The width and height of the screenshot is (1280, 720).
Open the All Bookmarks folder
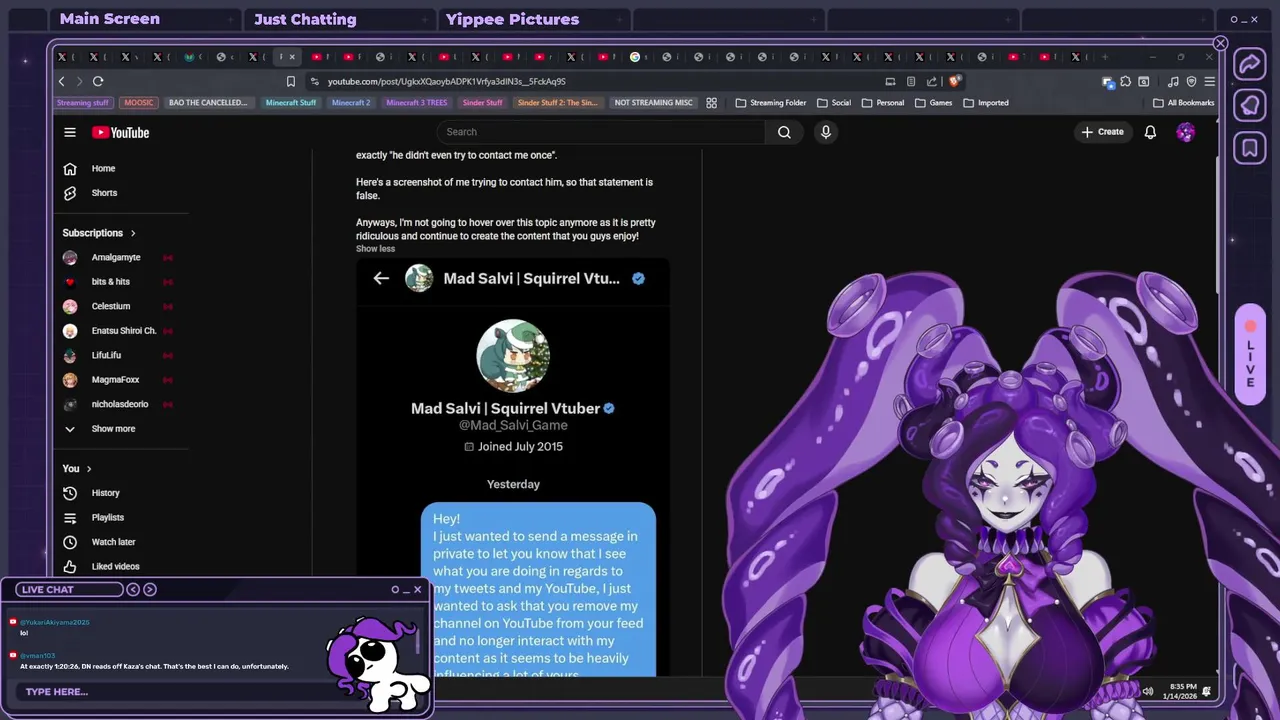click(1184, 103)
